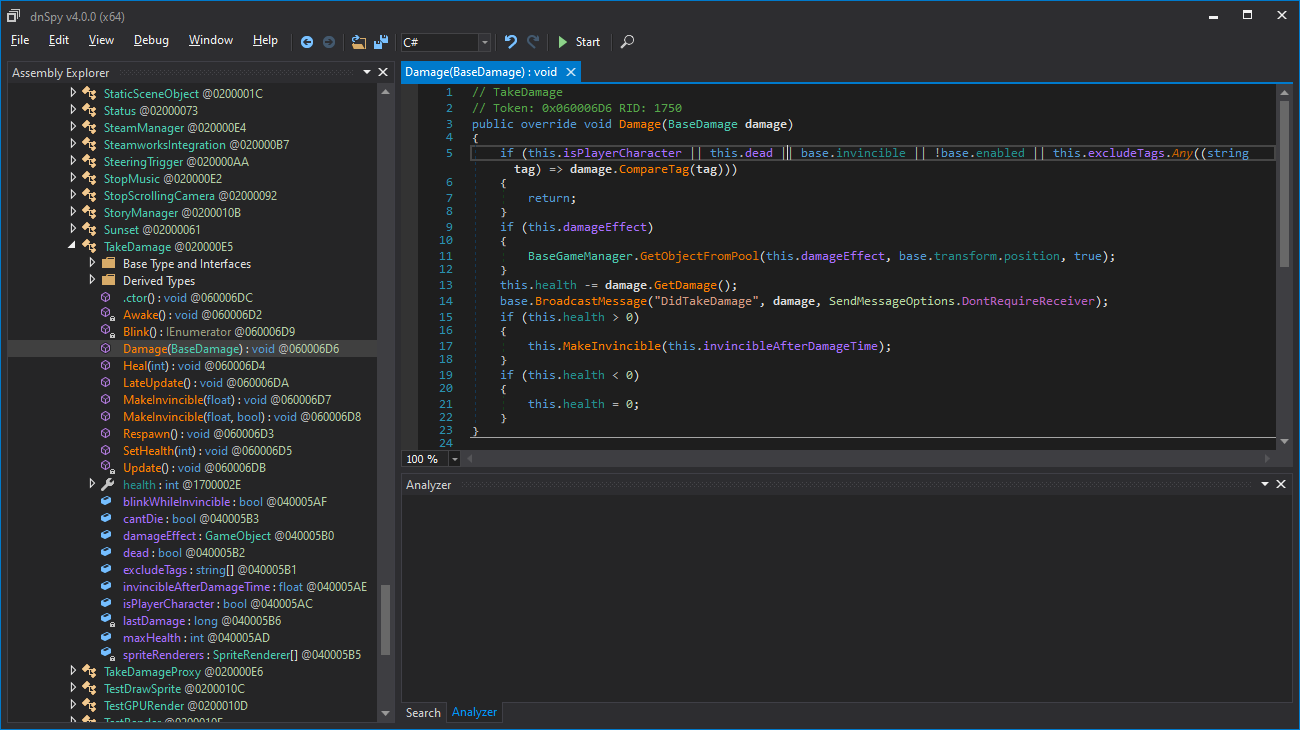Select the Respawn() method in tree
Viewport: 1300px width, 730px height.
point(152,434)
